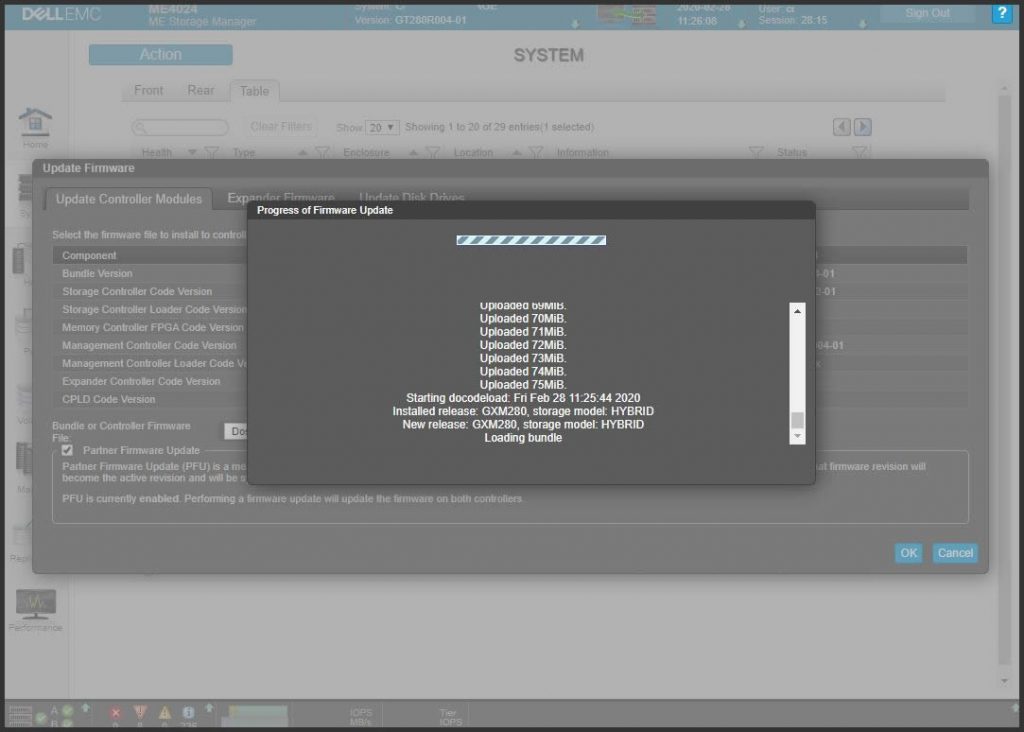The width and height of the screenshot is (1024, 732).
Task: Click the red error events icon in footer
Action: [116, 714]
